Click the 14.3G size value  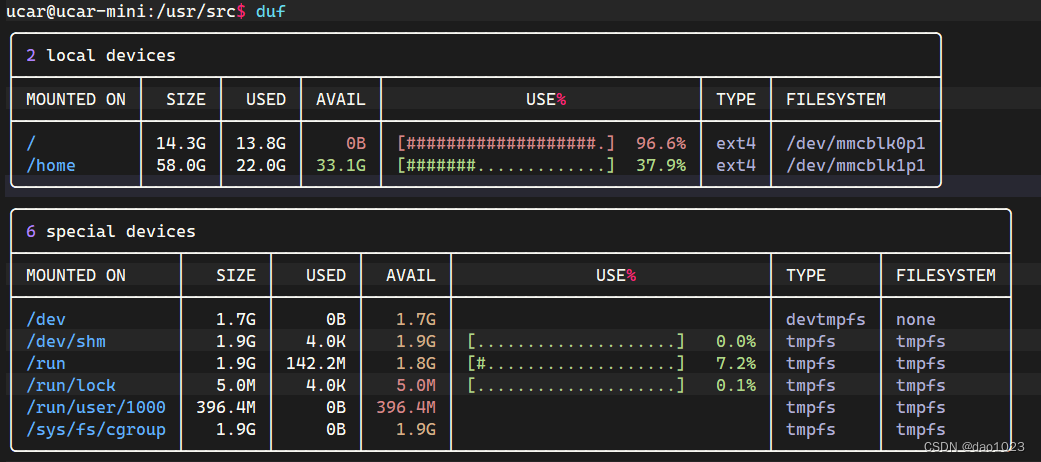(181, 143)
